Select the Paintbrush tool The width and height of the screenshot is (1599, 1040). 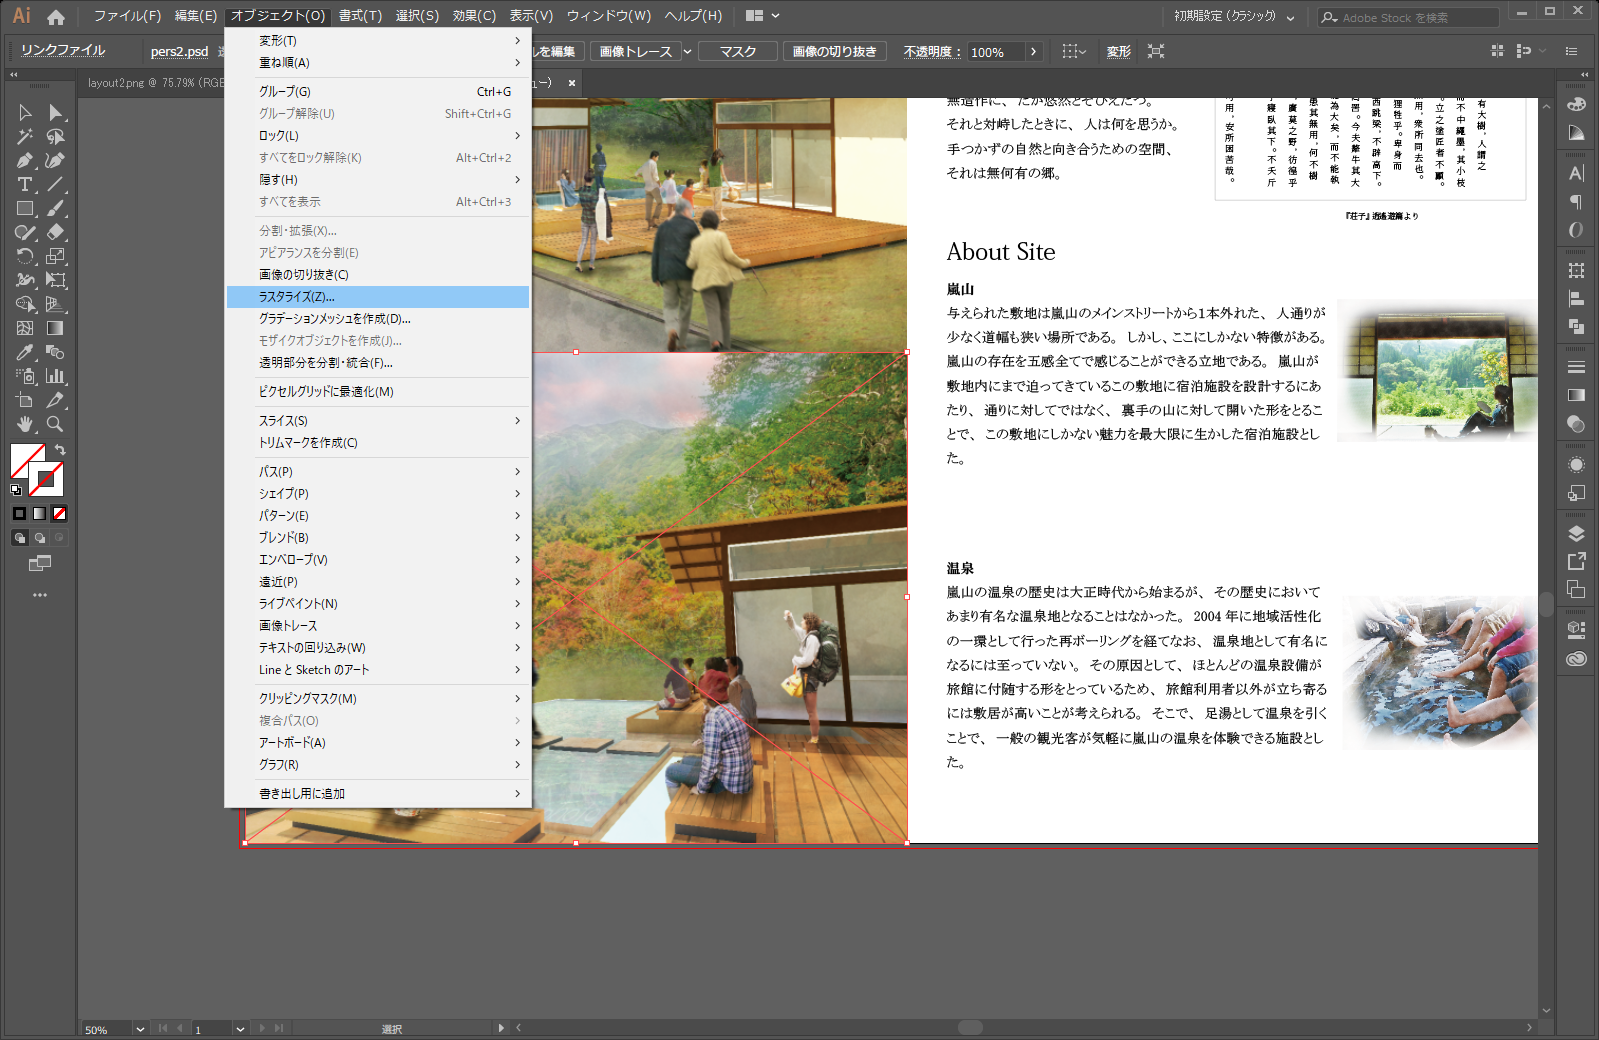coord(56,208)
